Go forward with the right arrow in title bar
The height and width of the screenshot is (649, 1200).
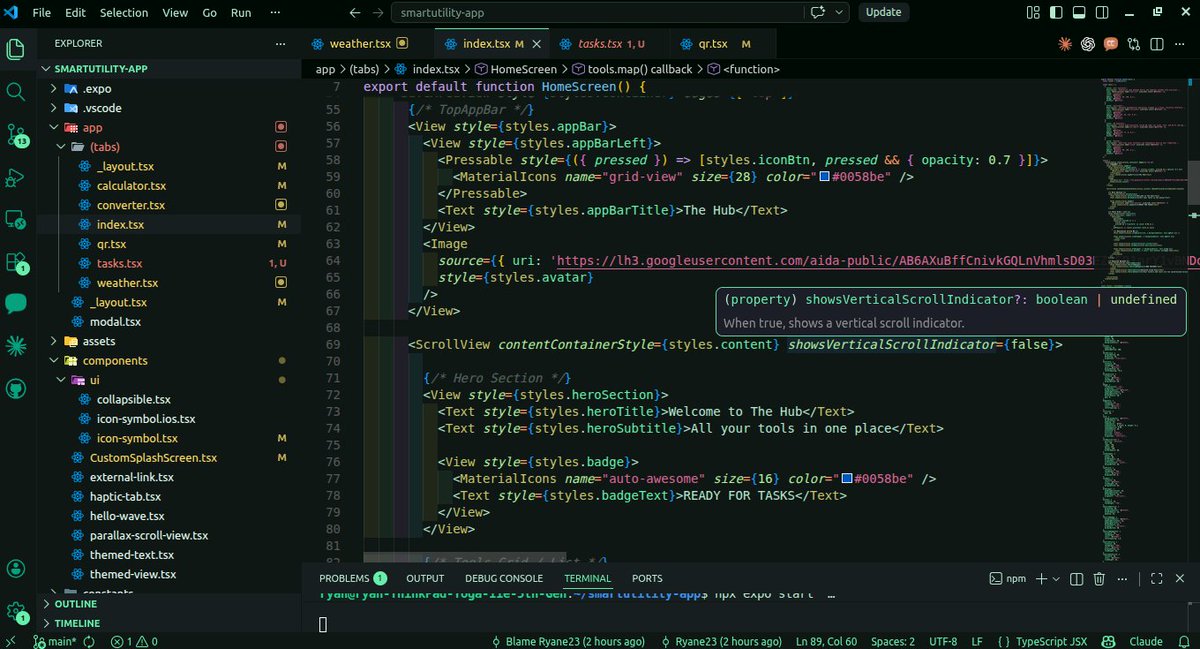click(378, 12)
